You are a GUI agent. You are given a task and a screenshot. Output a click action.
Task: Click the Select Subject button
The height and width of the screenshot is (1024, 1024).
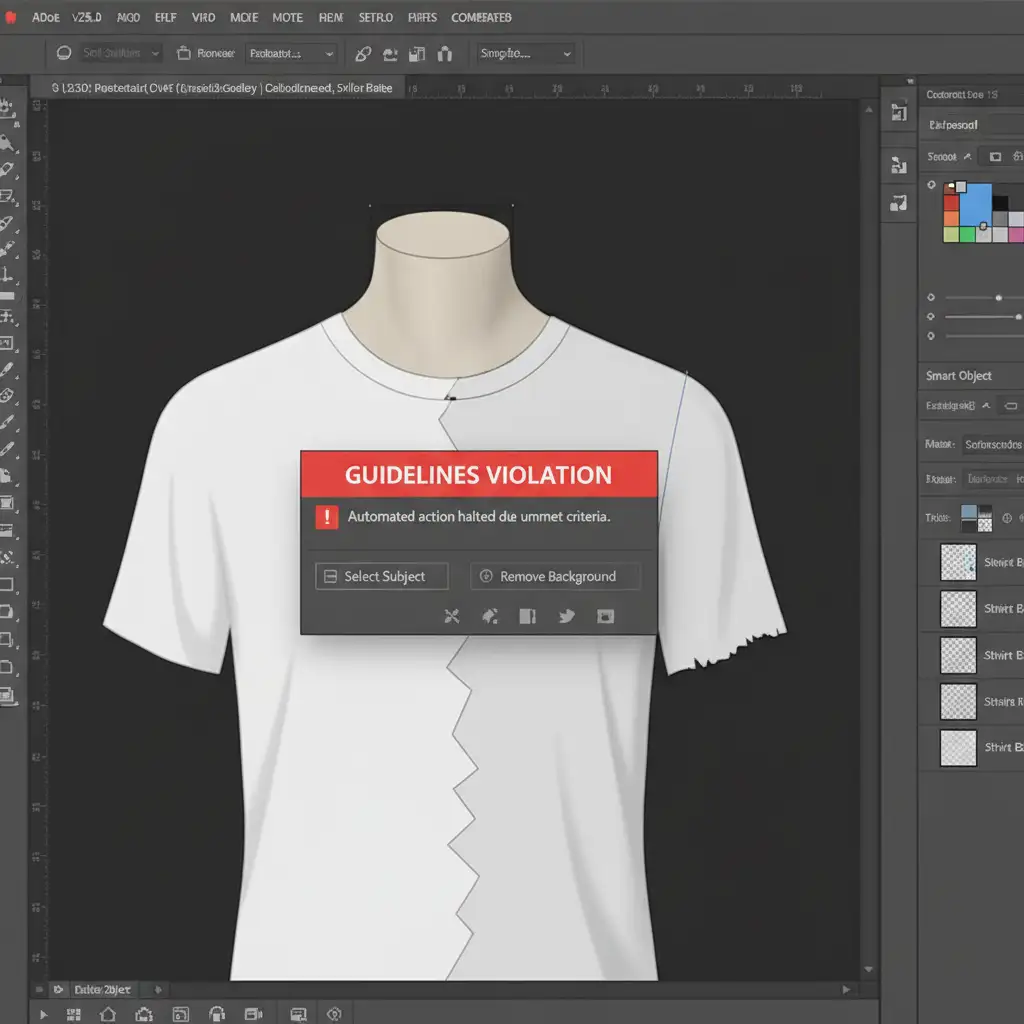pyautogui.click(x=382, y=576)
